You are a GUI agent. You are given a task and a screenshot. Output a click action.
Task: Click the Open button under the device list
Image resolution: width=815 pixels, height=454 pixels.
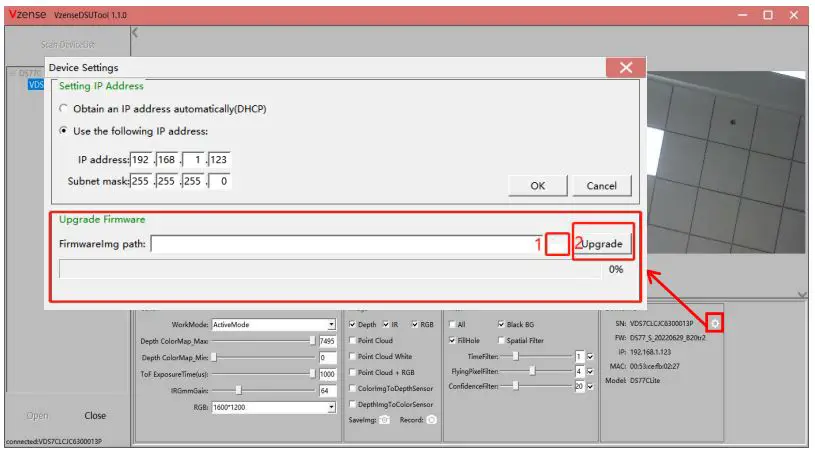coord(37,416)
